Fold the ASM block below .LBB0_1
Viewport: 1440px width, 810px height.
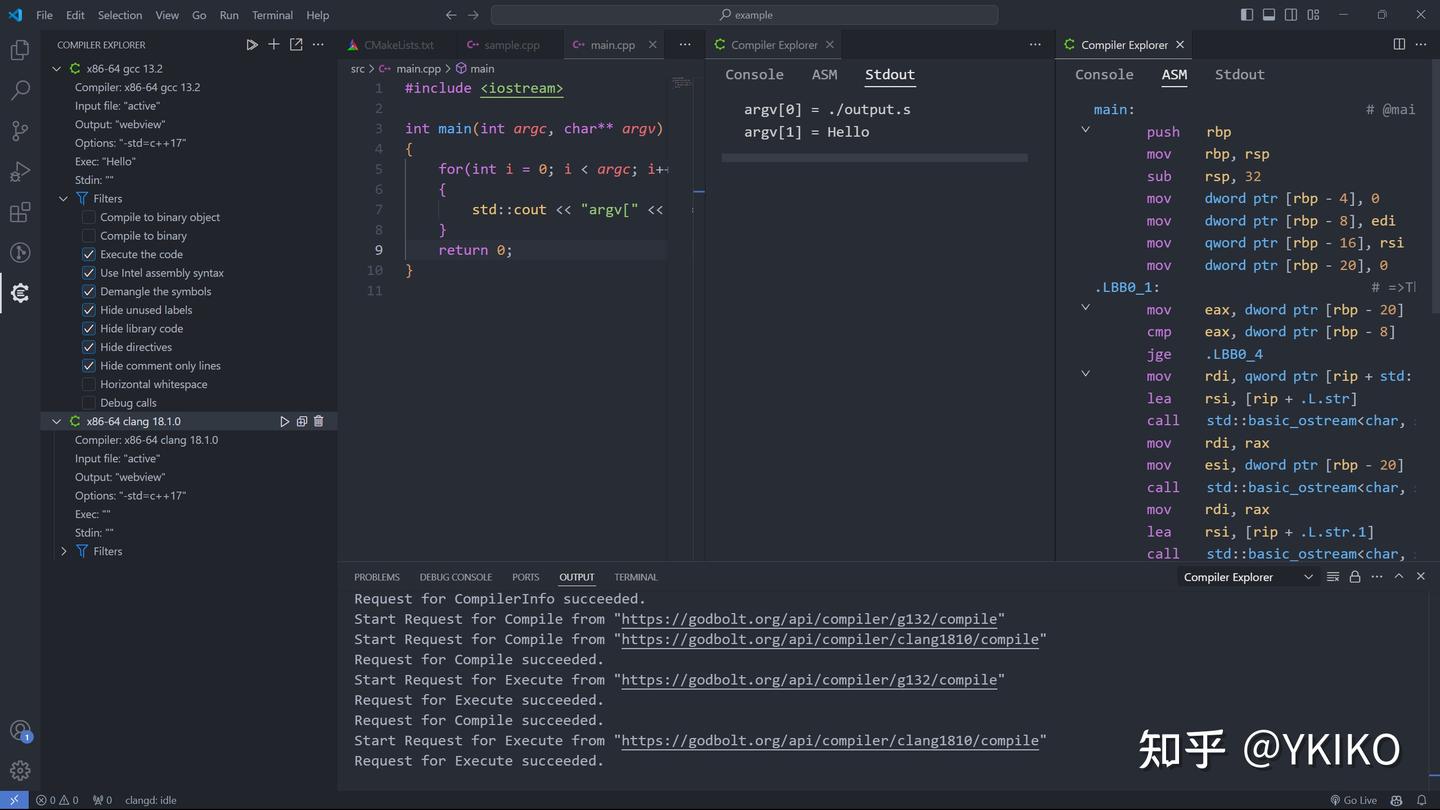(1085, 307)
